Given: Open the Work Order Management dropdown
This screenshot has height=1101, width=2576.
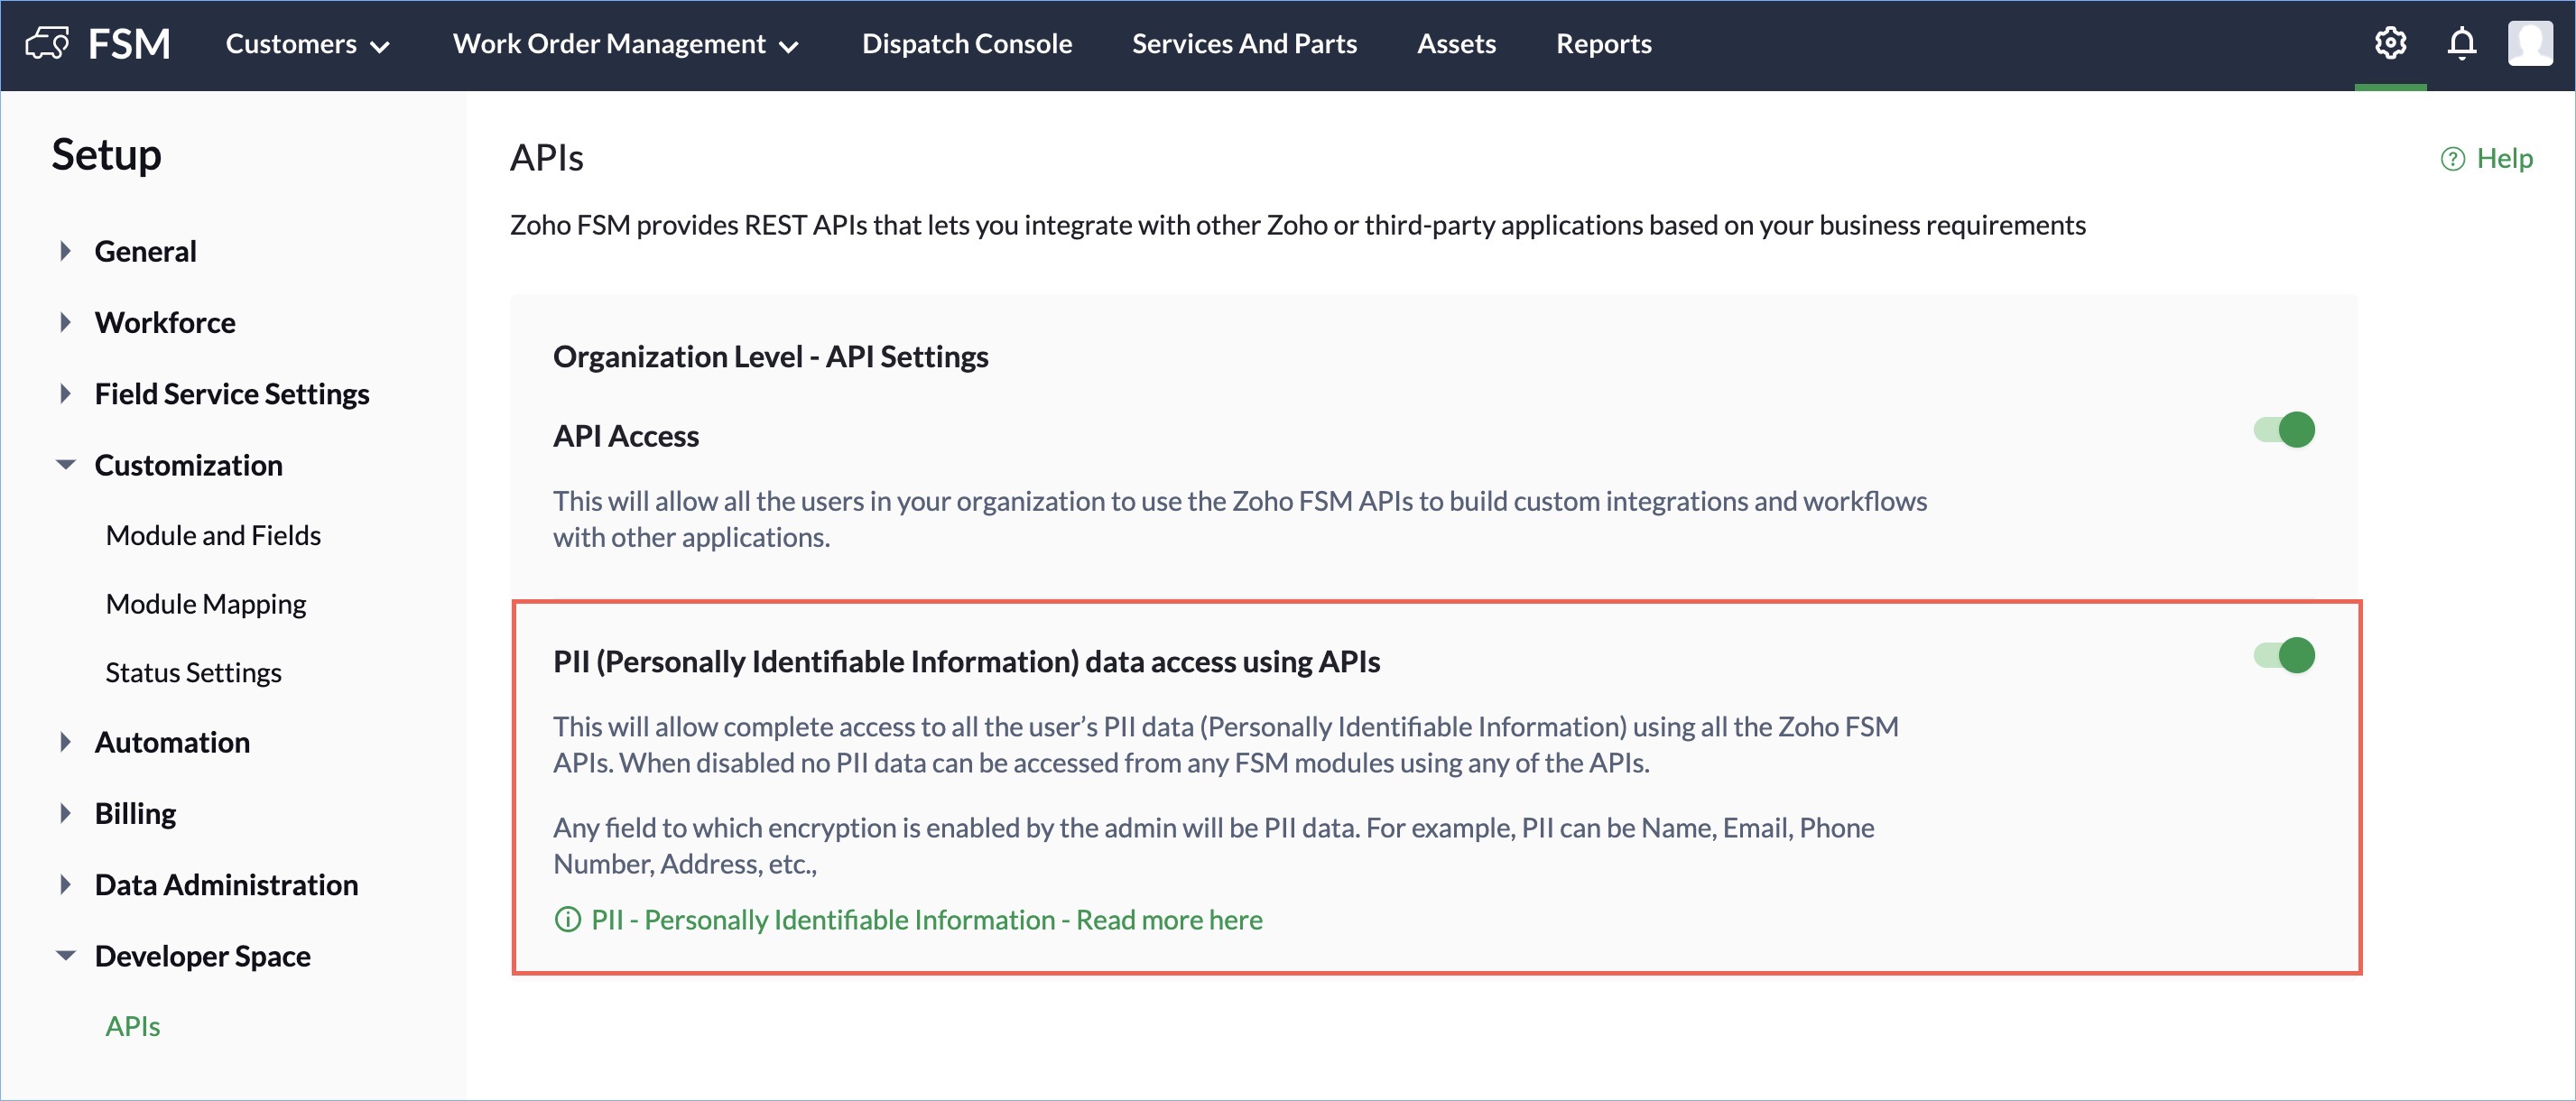Looking at the screenshot, I should [625, 44].
